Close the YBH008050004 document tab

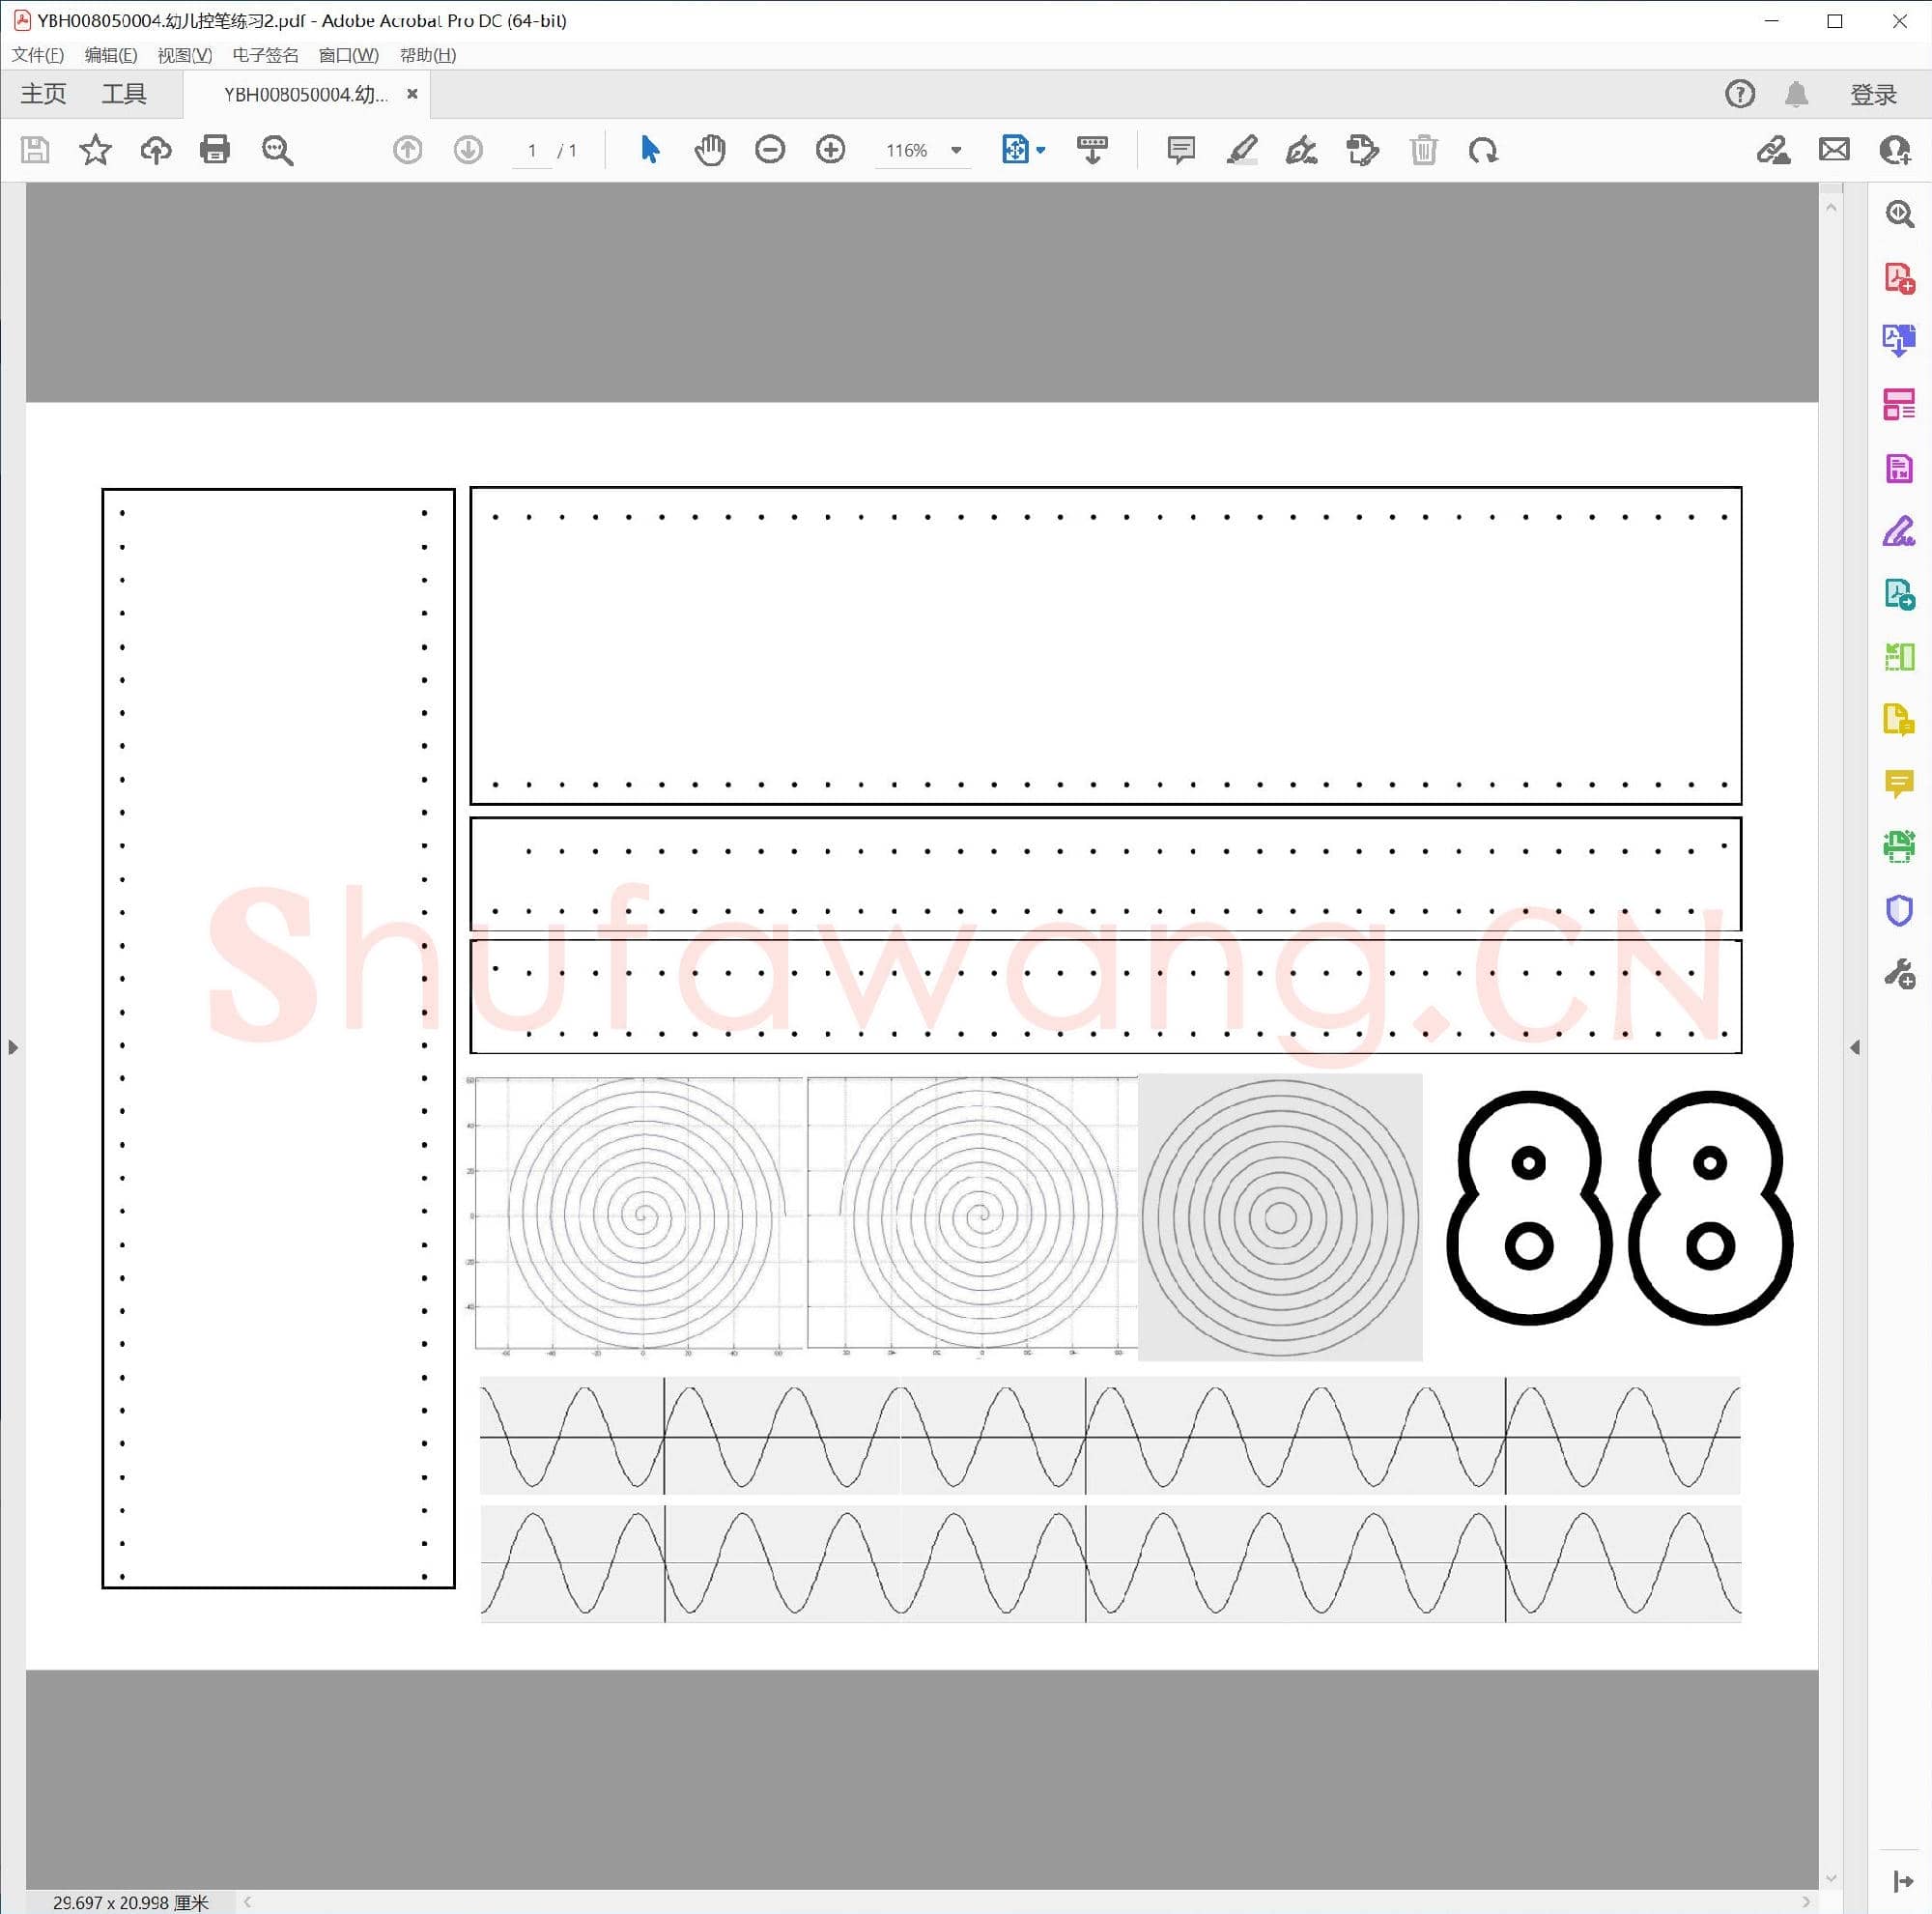click(412, 94)
